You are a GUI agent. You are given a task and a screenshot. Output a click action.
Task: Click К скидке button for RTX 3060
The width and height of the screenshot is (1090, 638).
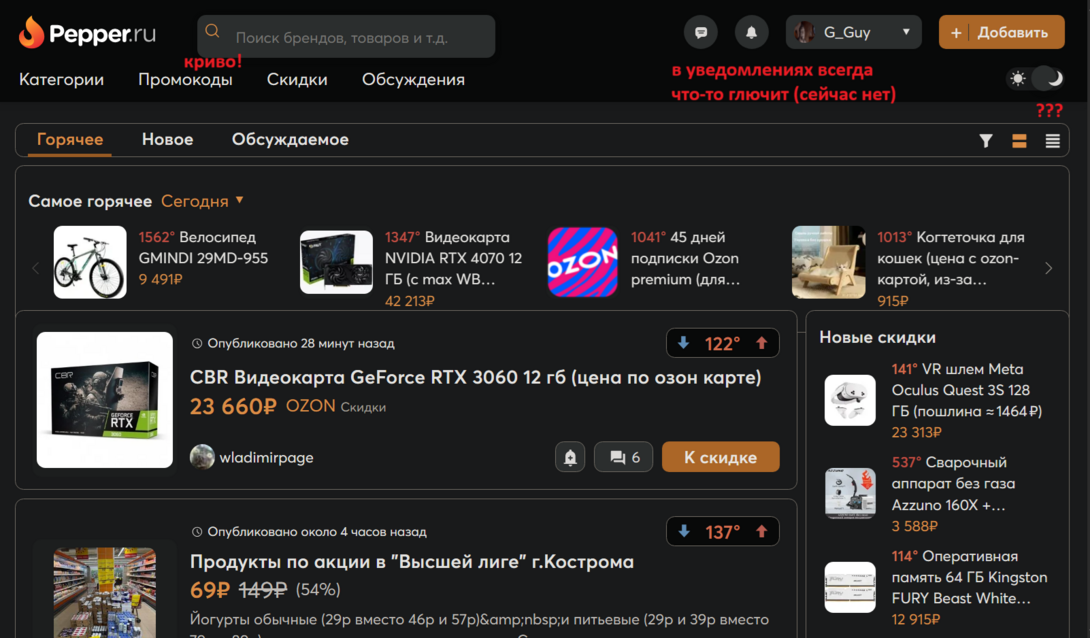(x=720, y=457)
